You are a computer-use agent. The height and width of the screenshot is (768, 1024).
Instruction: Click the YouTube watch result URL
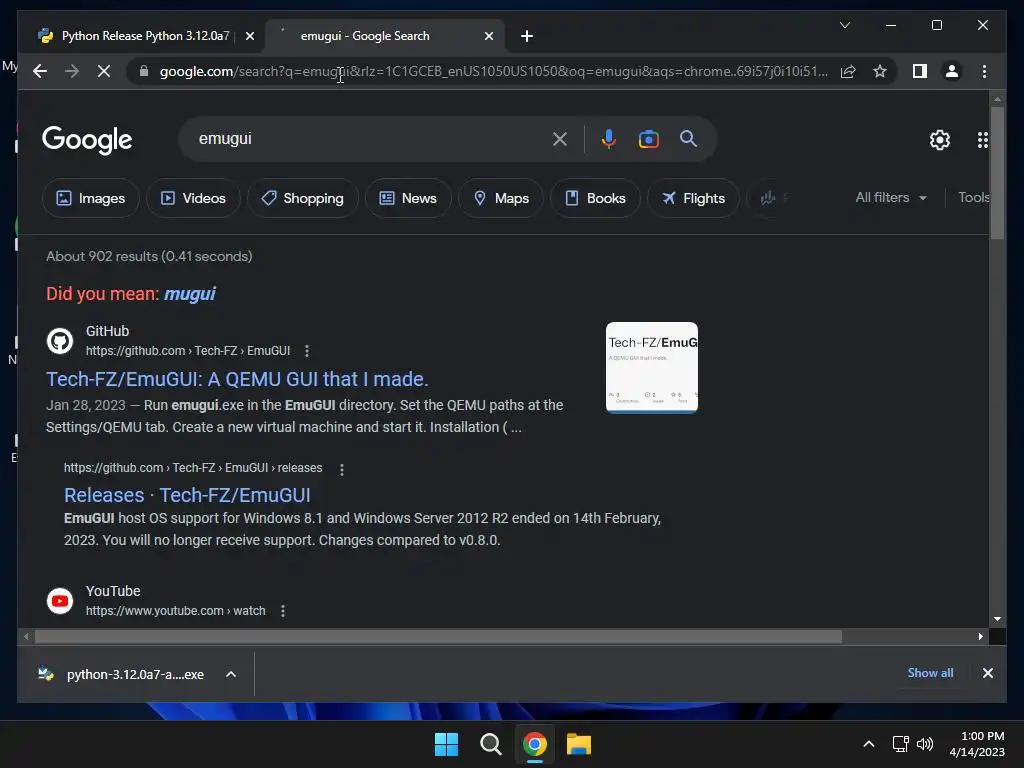[x=176, y=611]
